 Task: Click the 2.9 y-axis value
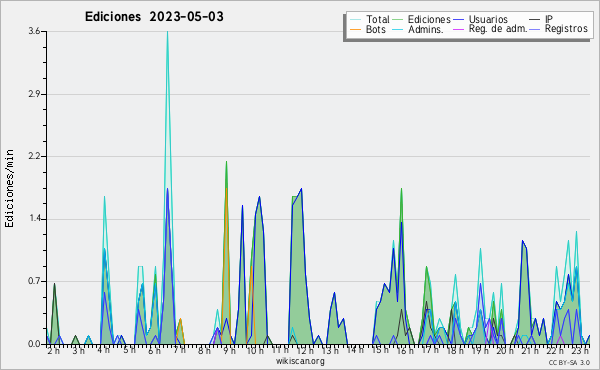click(34, 94)
